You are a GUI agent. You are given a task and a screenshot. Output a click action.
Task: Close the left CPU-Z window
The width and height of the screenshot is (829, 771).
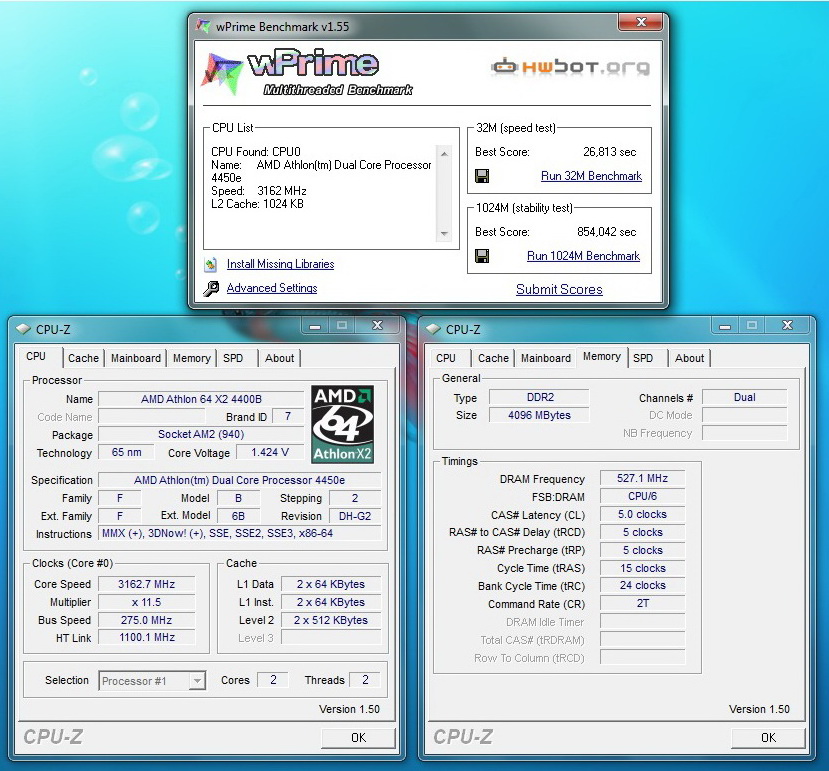[x=377, y=326]
